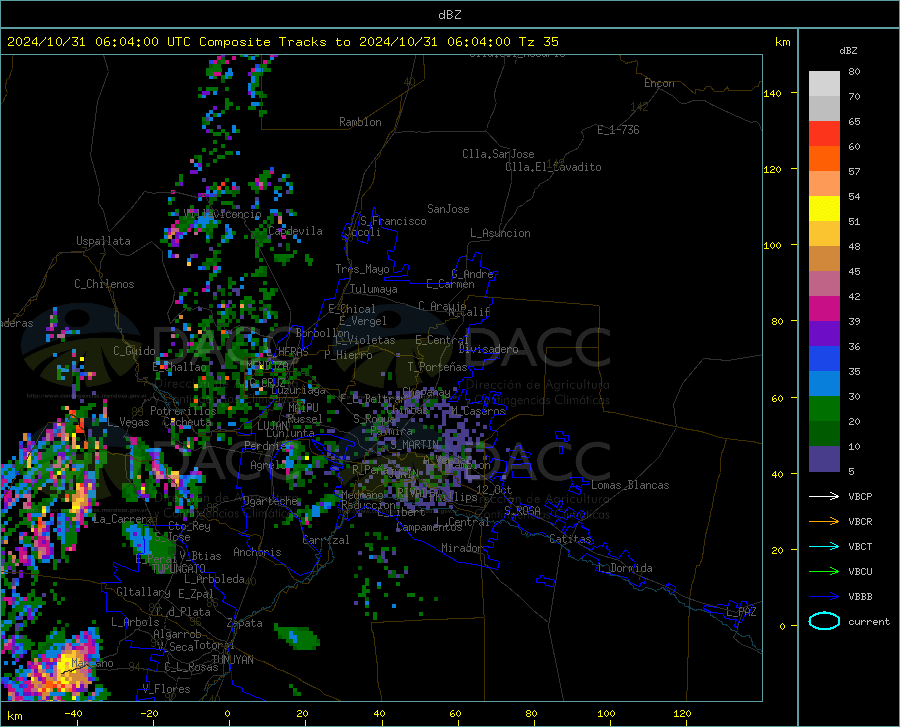This screenshot has width=900, height=727.
Task: Click the C_Chilenos map label
Action: [104, 284]
